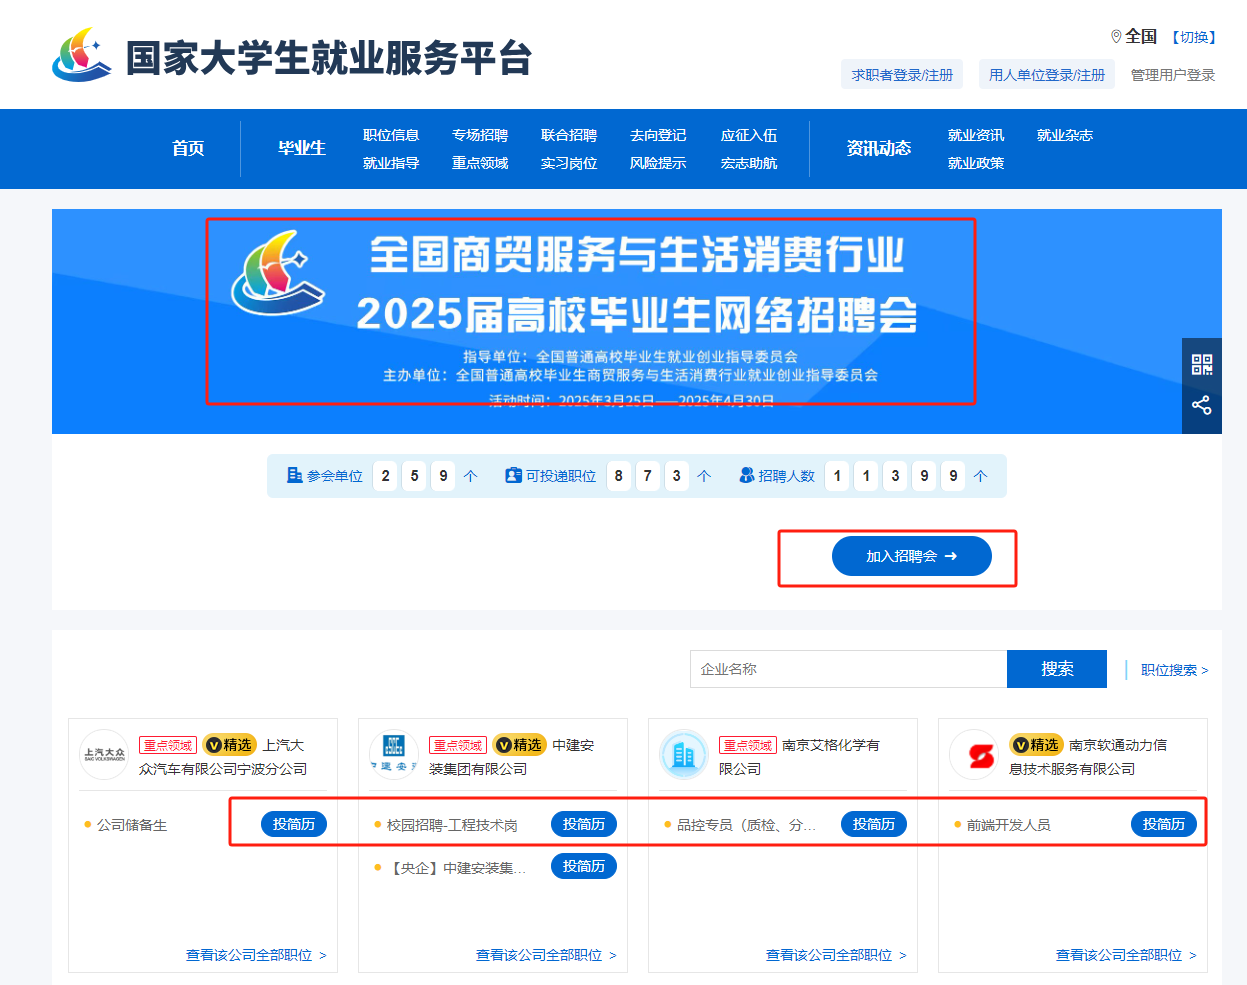This screenshot has height=985, width=1247.
Task: Select 就业资讯 in the navigation bar
Action: click(976, 135)
